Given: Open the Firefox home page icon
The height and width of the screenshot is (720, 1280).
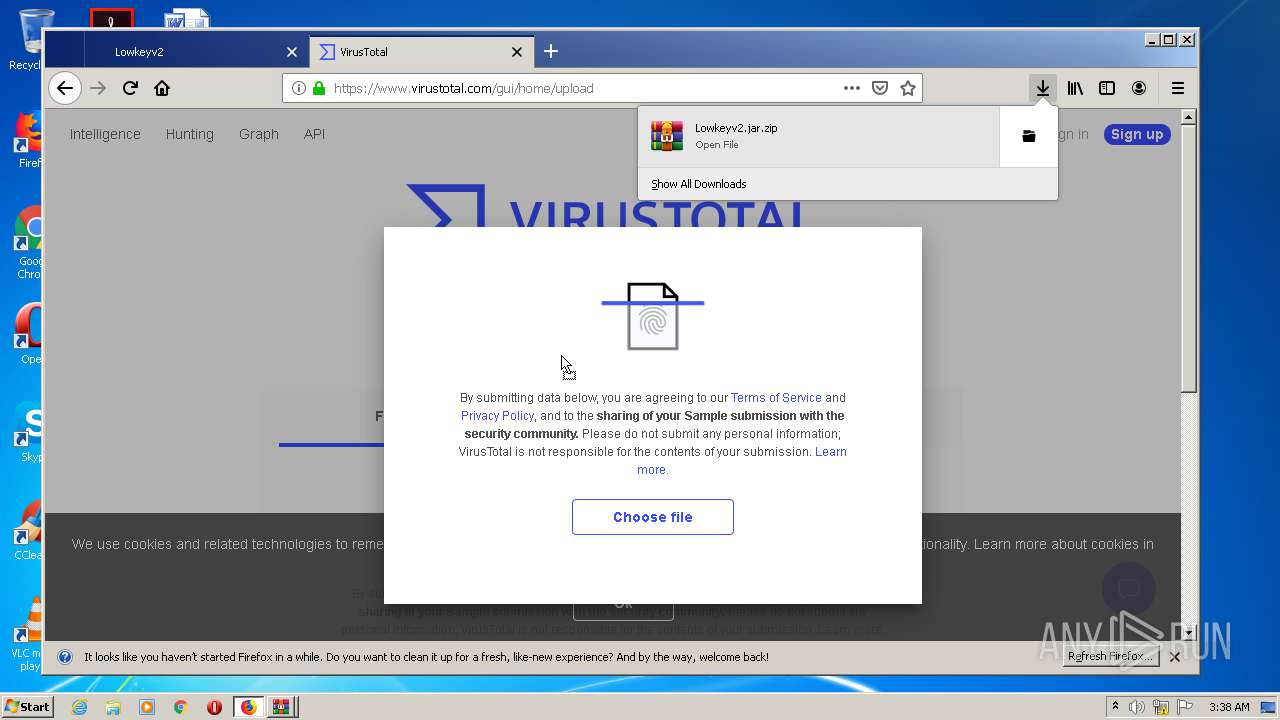Looking at the screenshot, I should click(162, 88).
